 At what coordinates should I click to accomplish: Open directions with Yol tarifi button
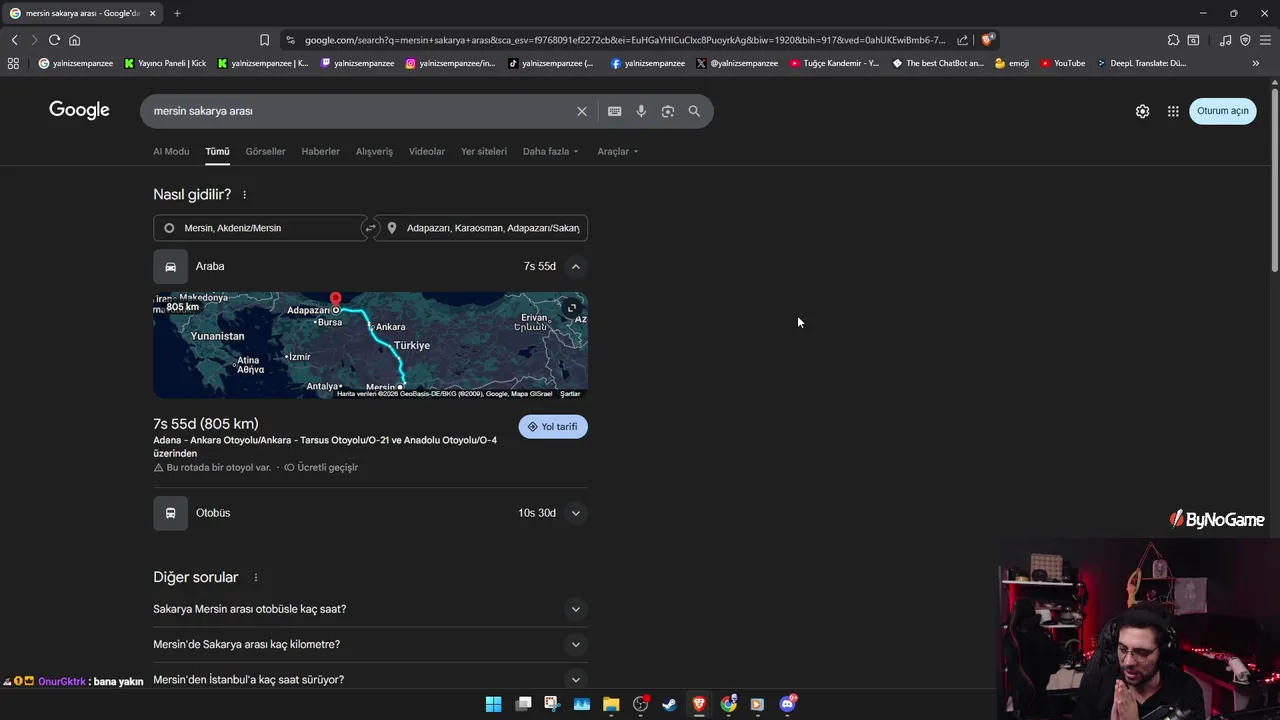pos(553,427)
